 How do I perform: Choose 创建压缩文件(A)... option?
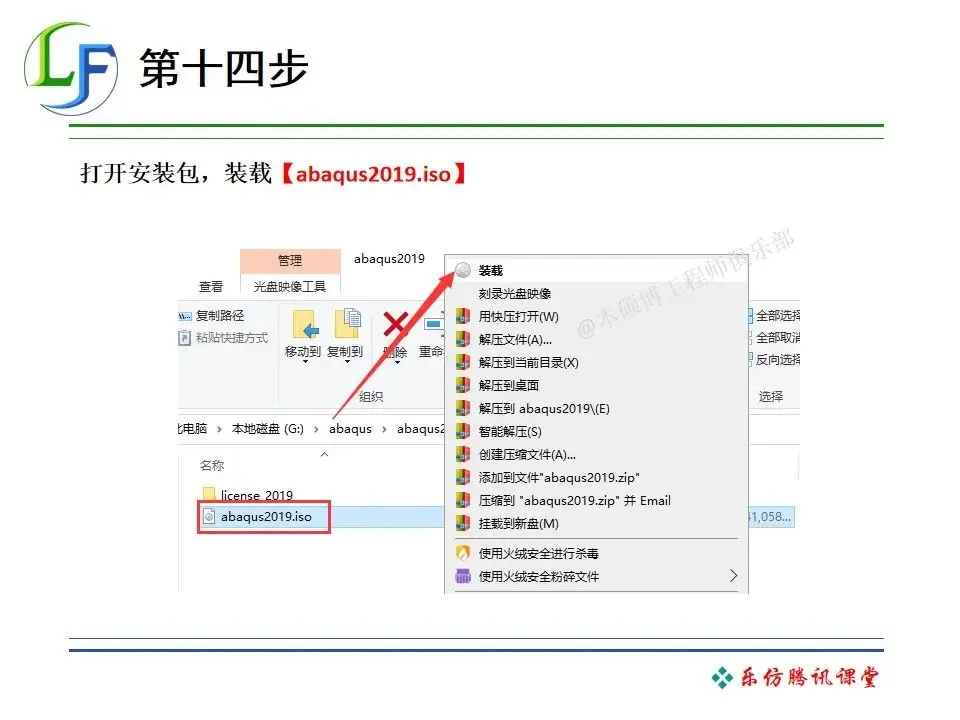pos(597,455)
